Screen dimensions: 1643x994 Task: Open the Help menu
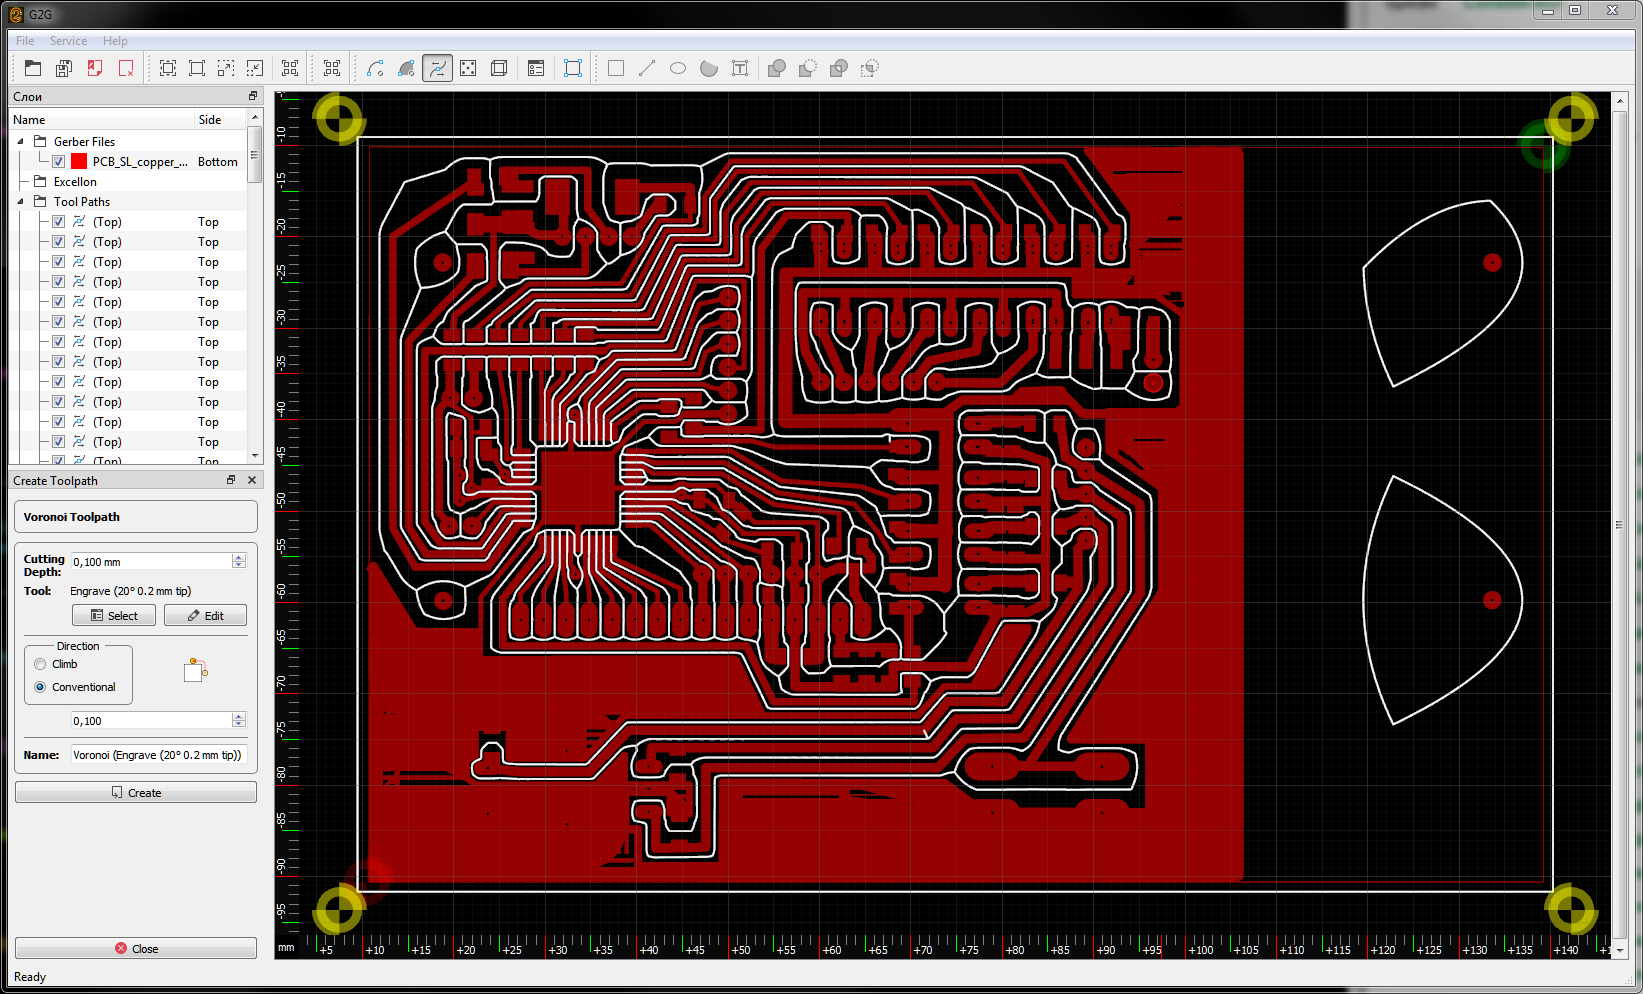(115, 41)
